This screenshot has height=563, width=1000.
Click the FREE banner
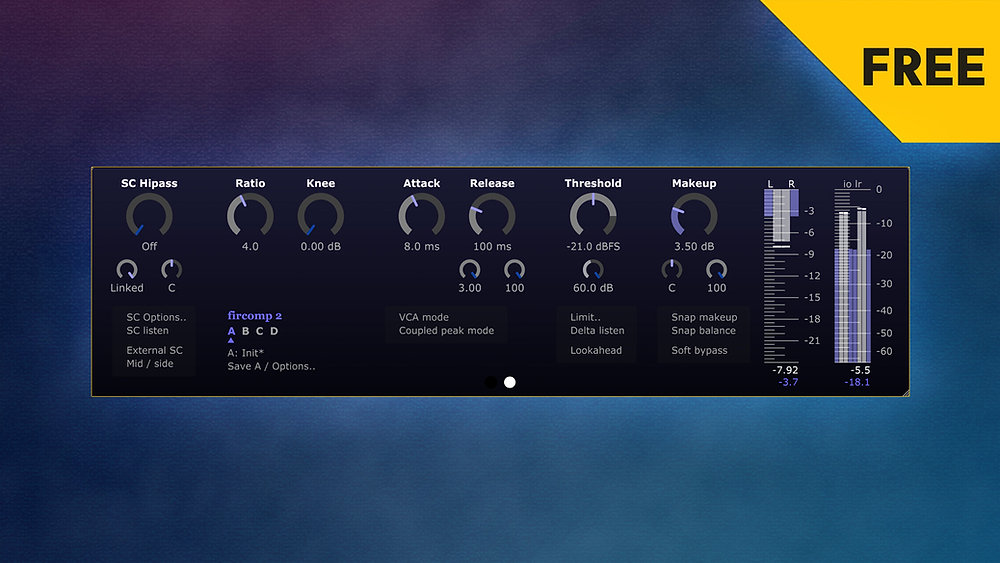tap(923, 67)
